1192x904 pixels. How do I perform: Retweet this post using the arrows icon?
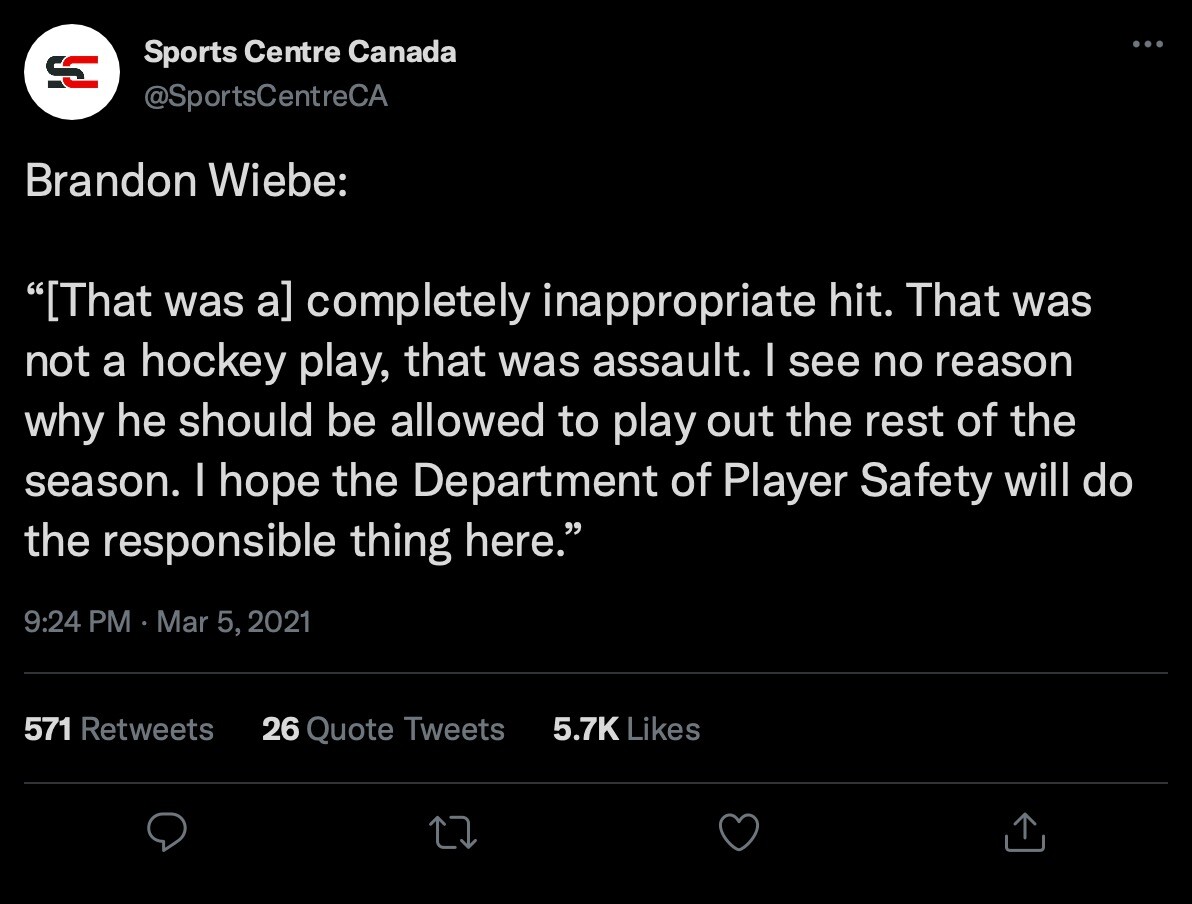(x=453, y=832)
